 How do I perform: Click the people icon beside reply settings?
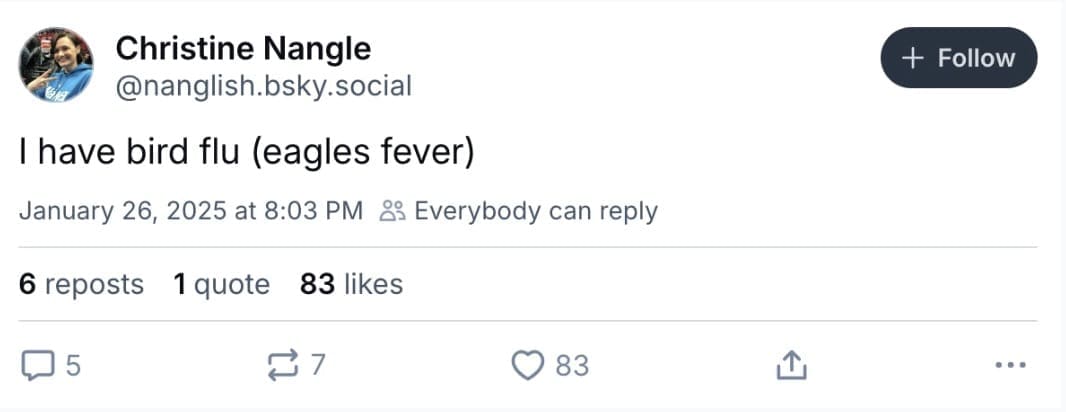point(392,211)
